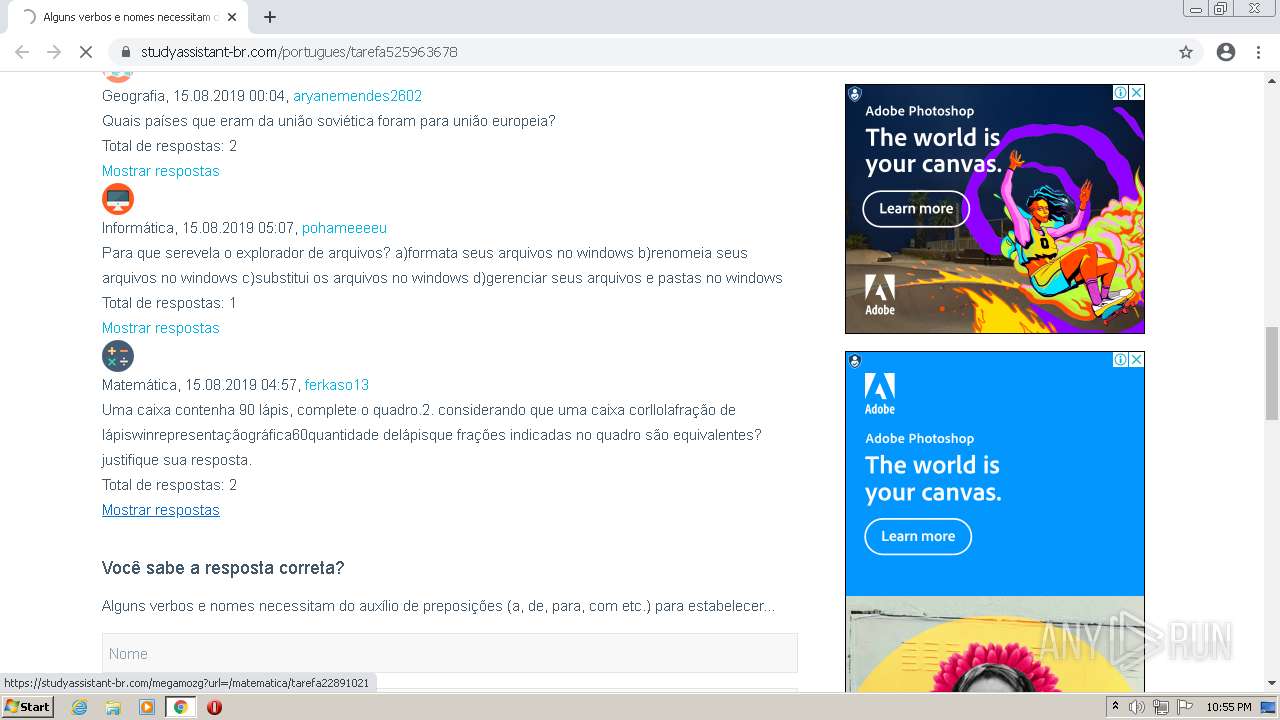
Task: Click 'Total de respostas: 1' text
Action: [169, 303]
